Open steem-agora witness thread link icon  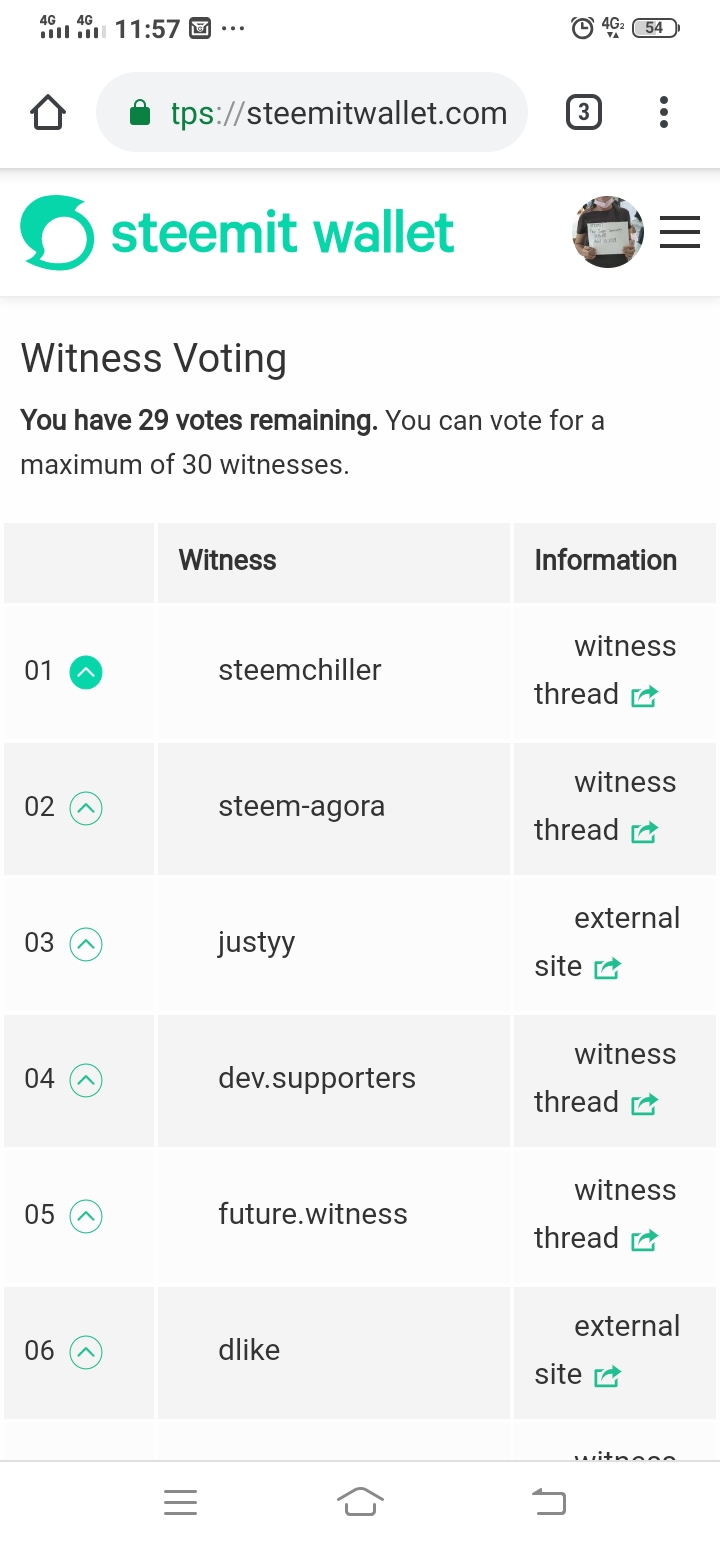644,831
